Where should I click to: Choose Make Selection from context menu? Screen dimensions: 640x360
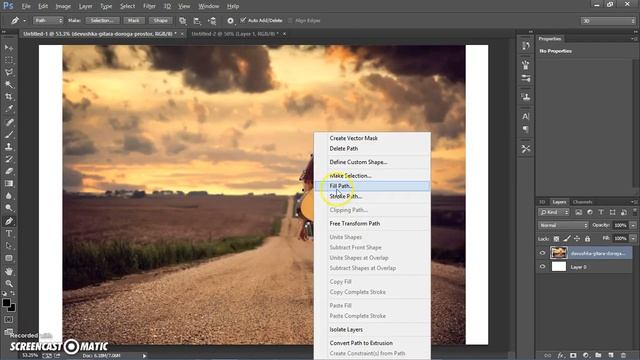[372, 176]
